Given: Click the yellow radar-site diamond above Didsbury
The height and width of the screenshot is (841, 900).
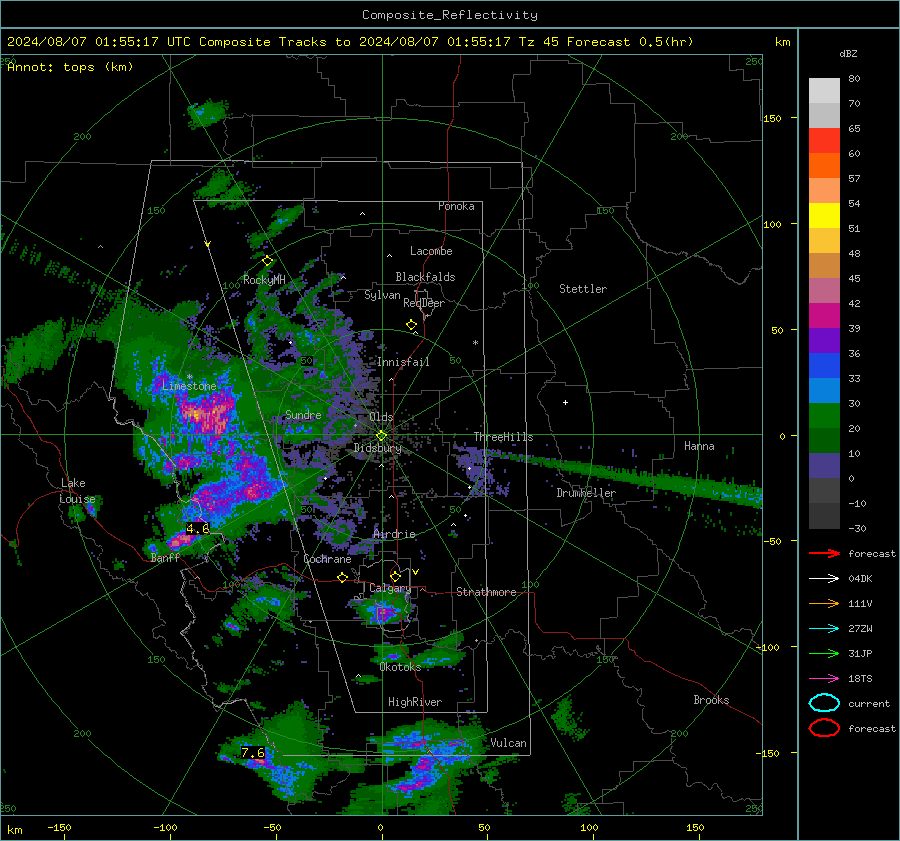Looking at the screenshot, I should pyautogui.click(x=381, y=436).
